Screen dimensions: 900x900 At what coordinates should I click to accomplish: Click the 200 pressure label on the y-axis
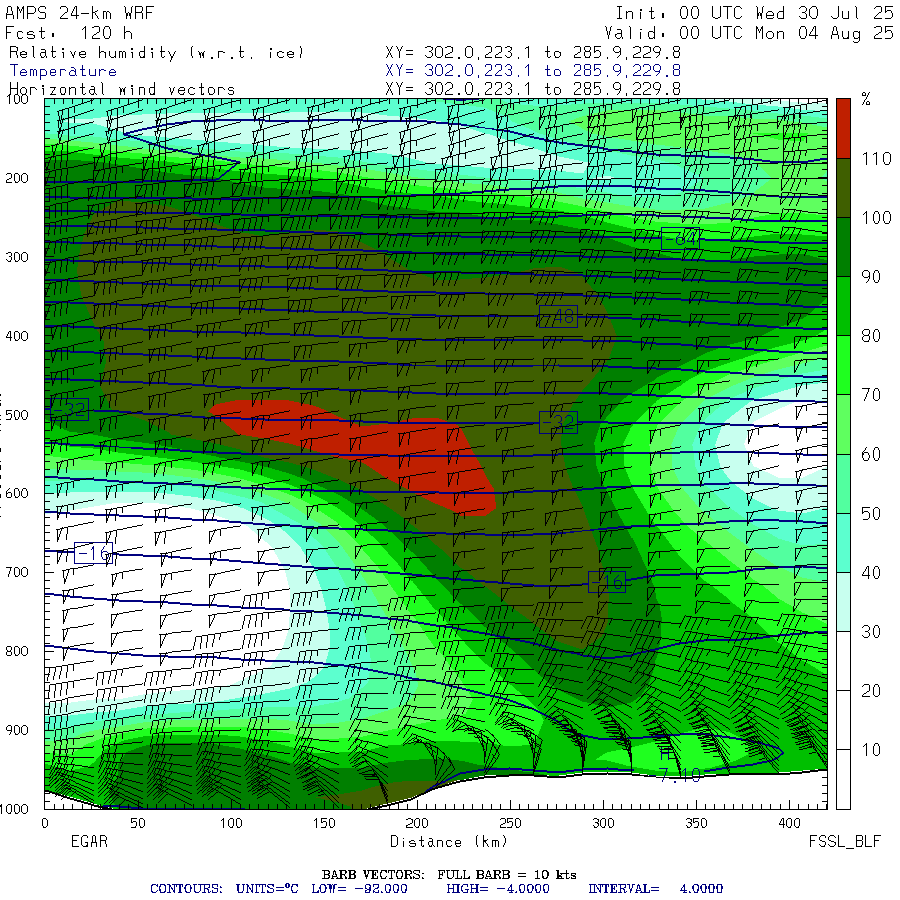(x=17, y=178)
